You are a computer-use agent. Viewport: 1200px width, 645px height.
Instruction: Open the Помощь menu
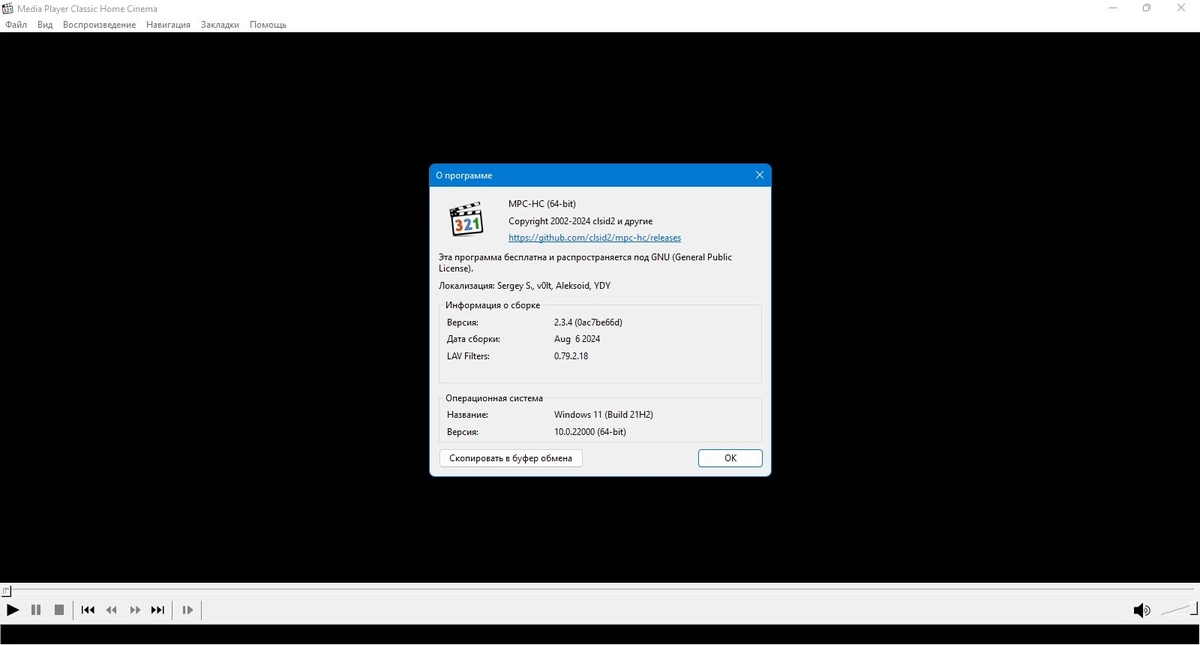click(x=268, y=25)
